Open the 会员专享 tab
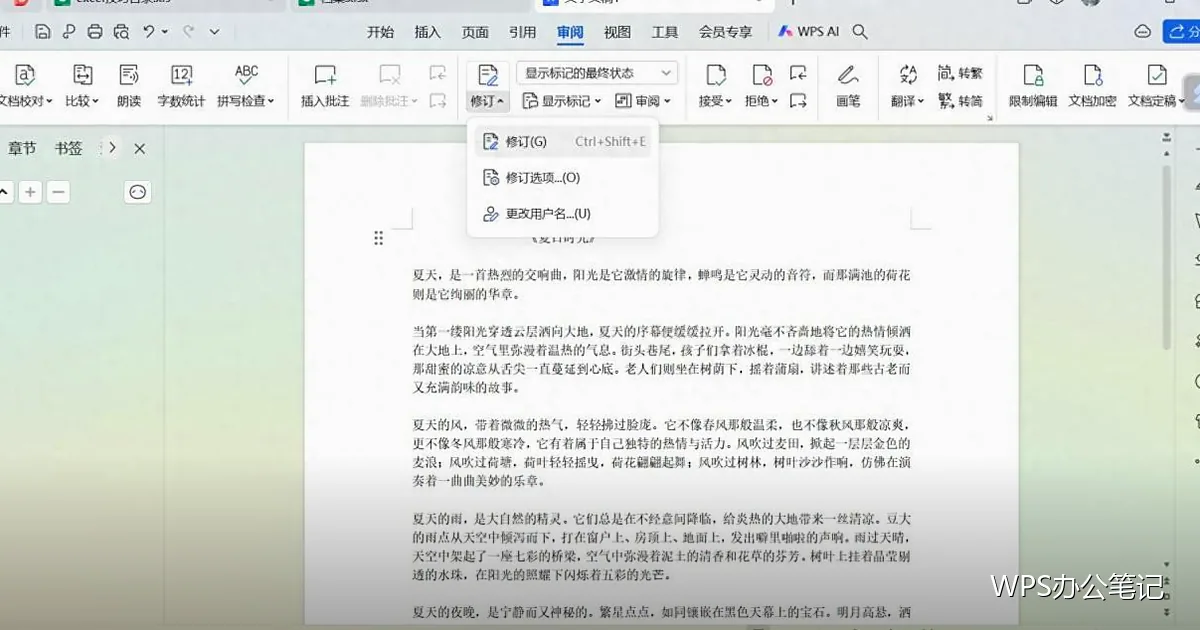Screen dimensions: 1200x630 [x=726, y=32]
